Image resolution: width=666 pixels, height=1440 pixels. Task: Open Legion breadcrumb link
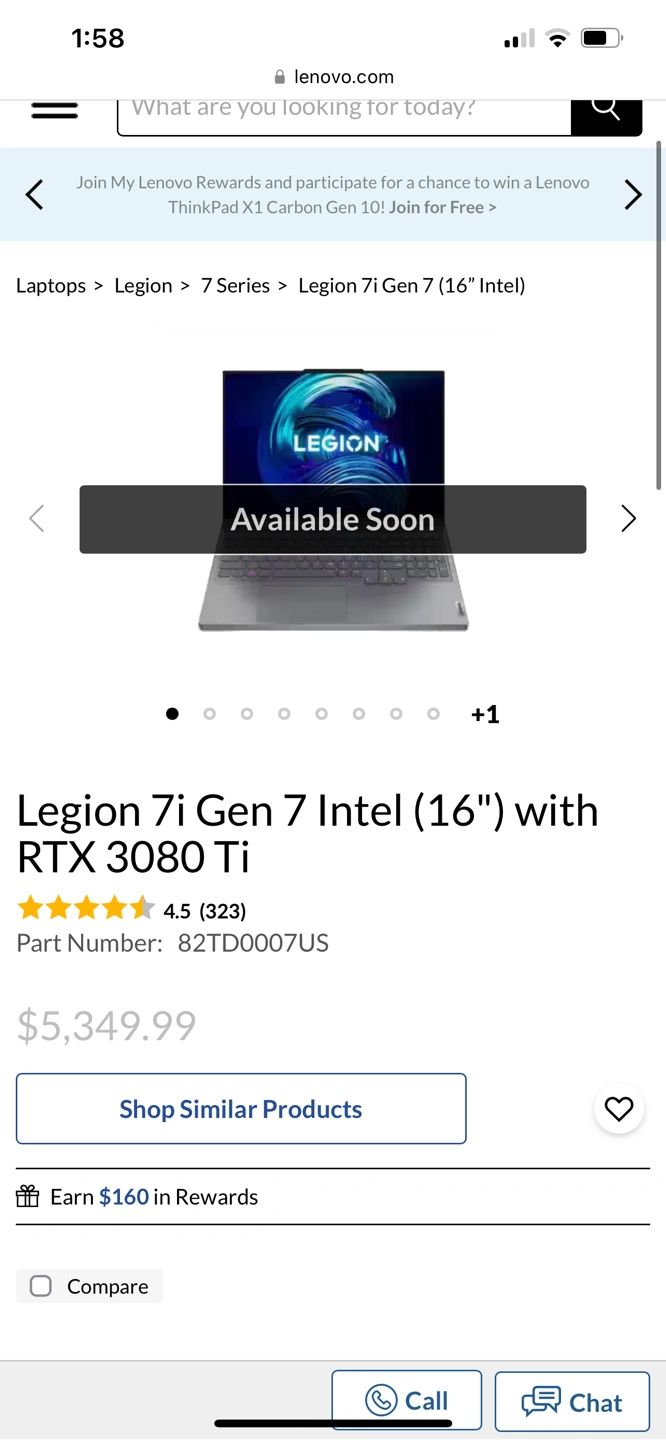click(143, 285)
